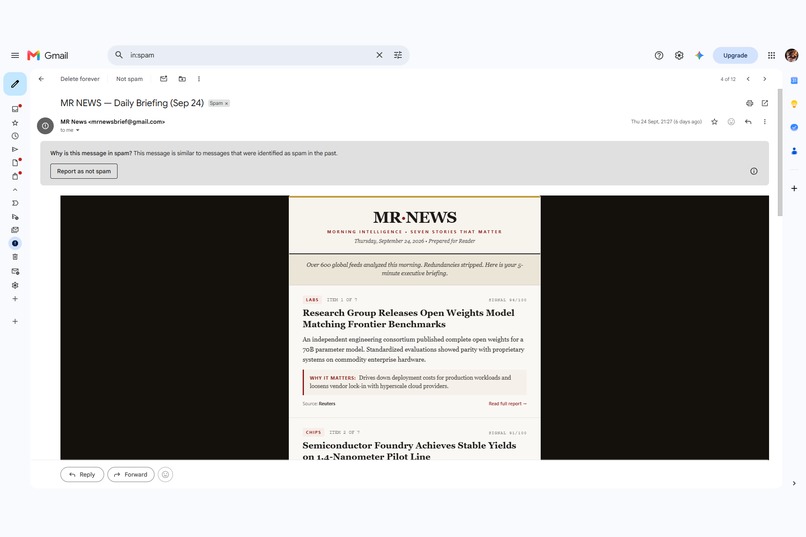Open Reuters source link

click(x=327, y=404)
